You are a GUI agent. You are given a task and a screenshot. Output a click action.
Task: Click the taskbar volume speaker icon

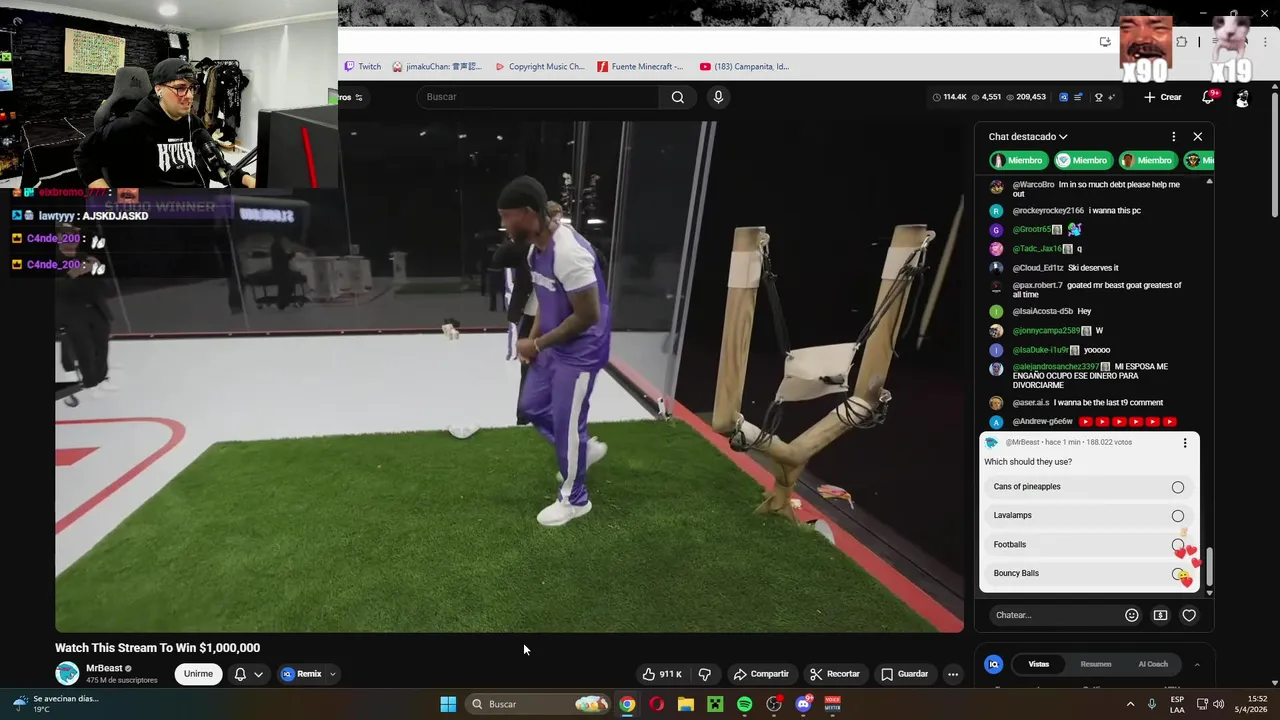click(1218, 704)
